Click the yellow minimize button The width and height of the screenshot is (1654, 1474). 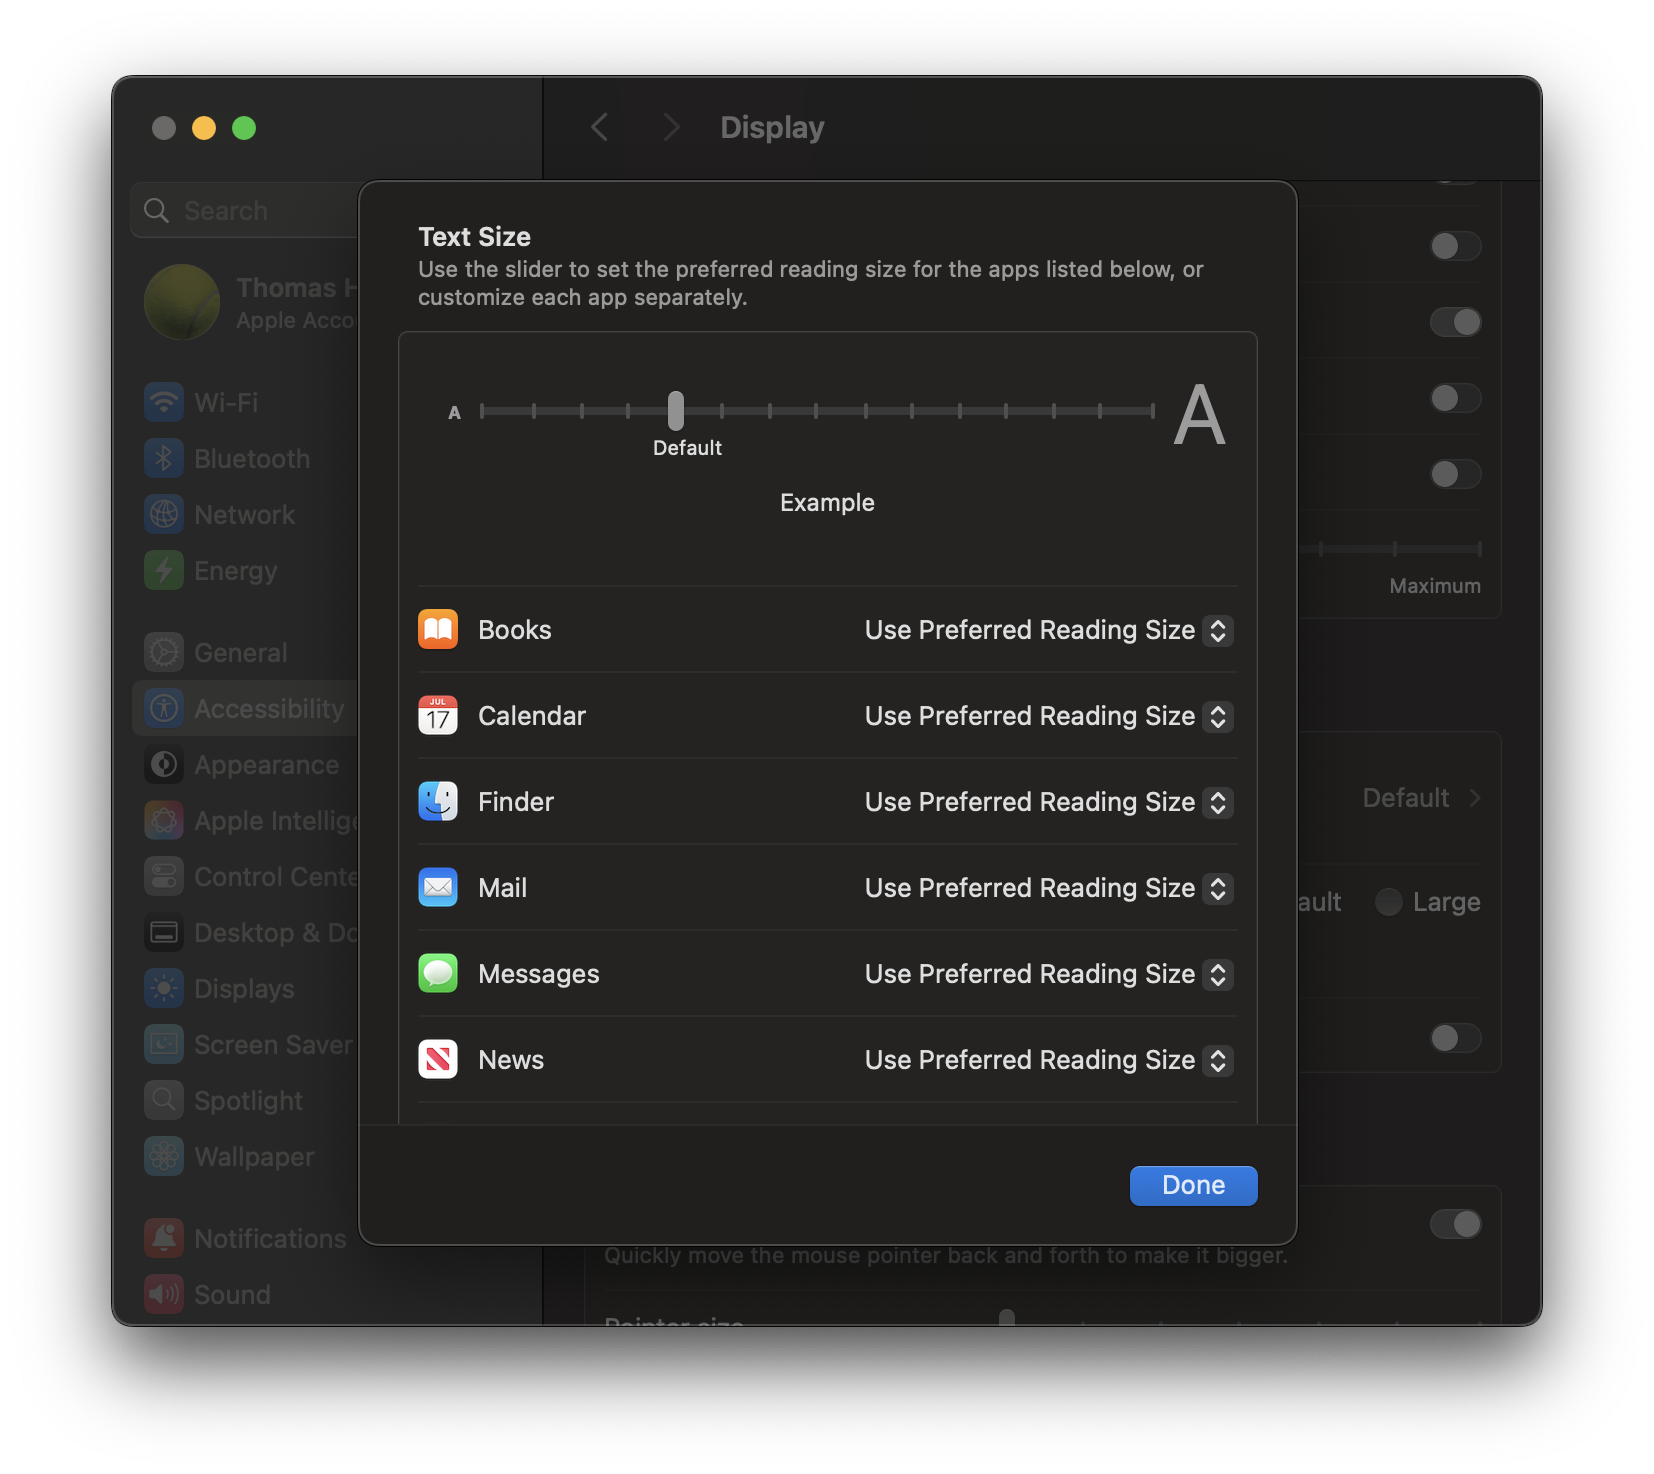pos(204,128)
